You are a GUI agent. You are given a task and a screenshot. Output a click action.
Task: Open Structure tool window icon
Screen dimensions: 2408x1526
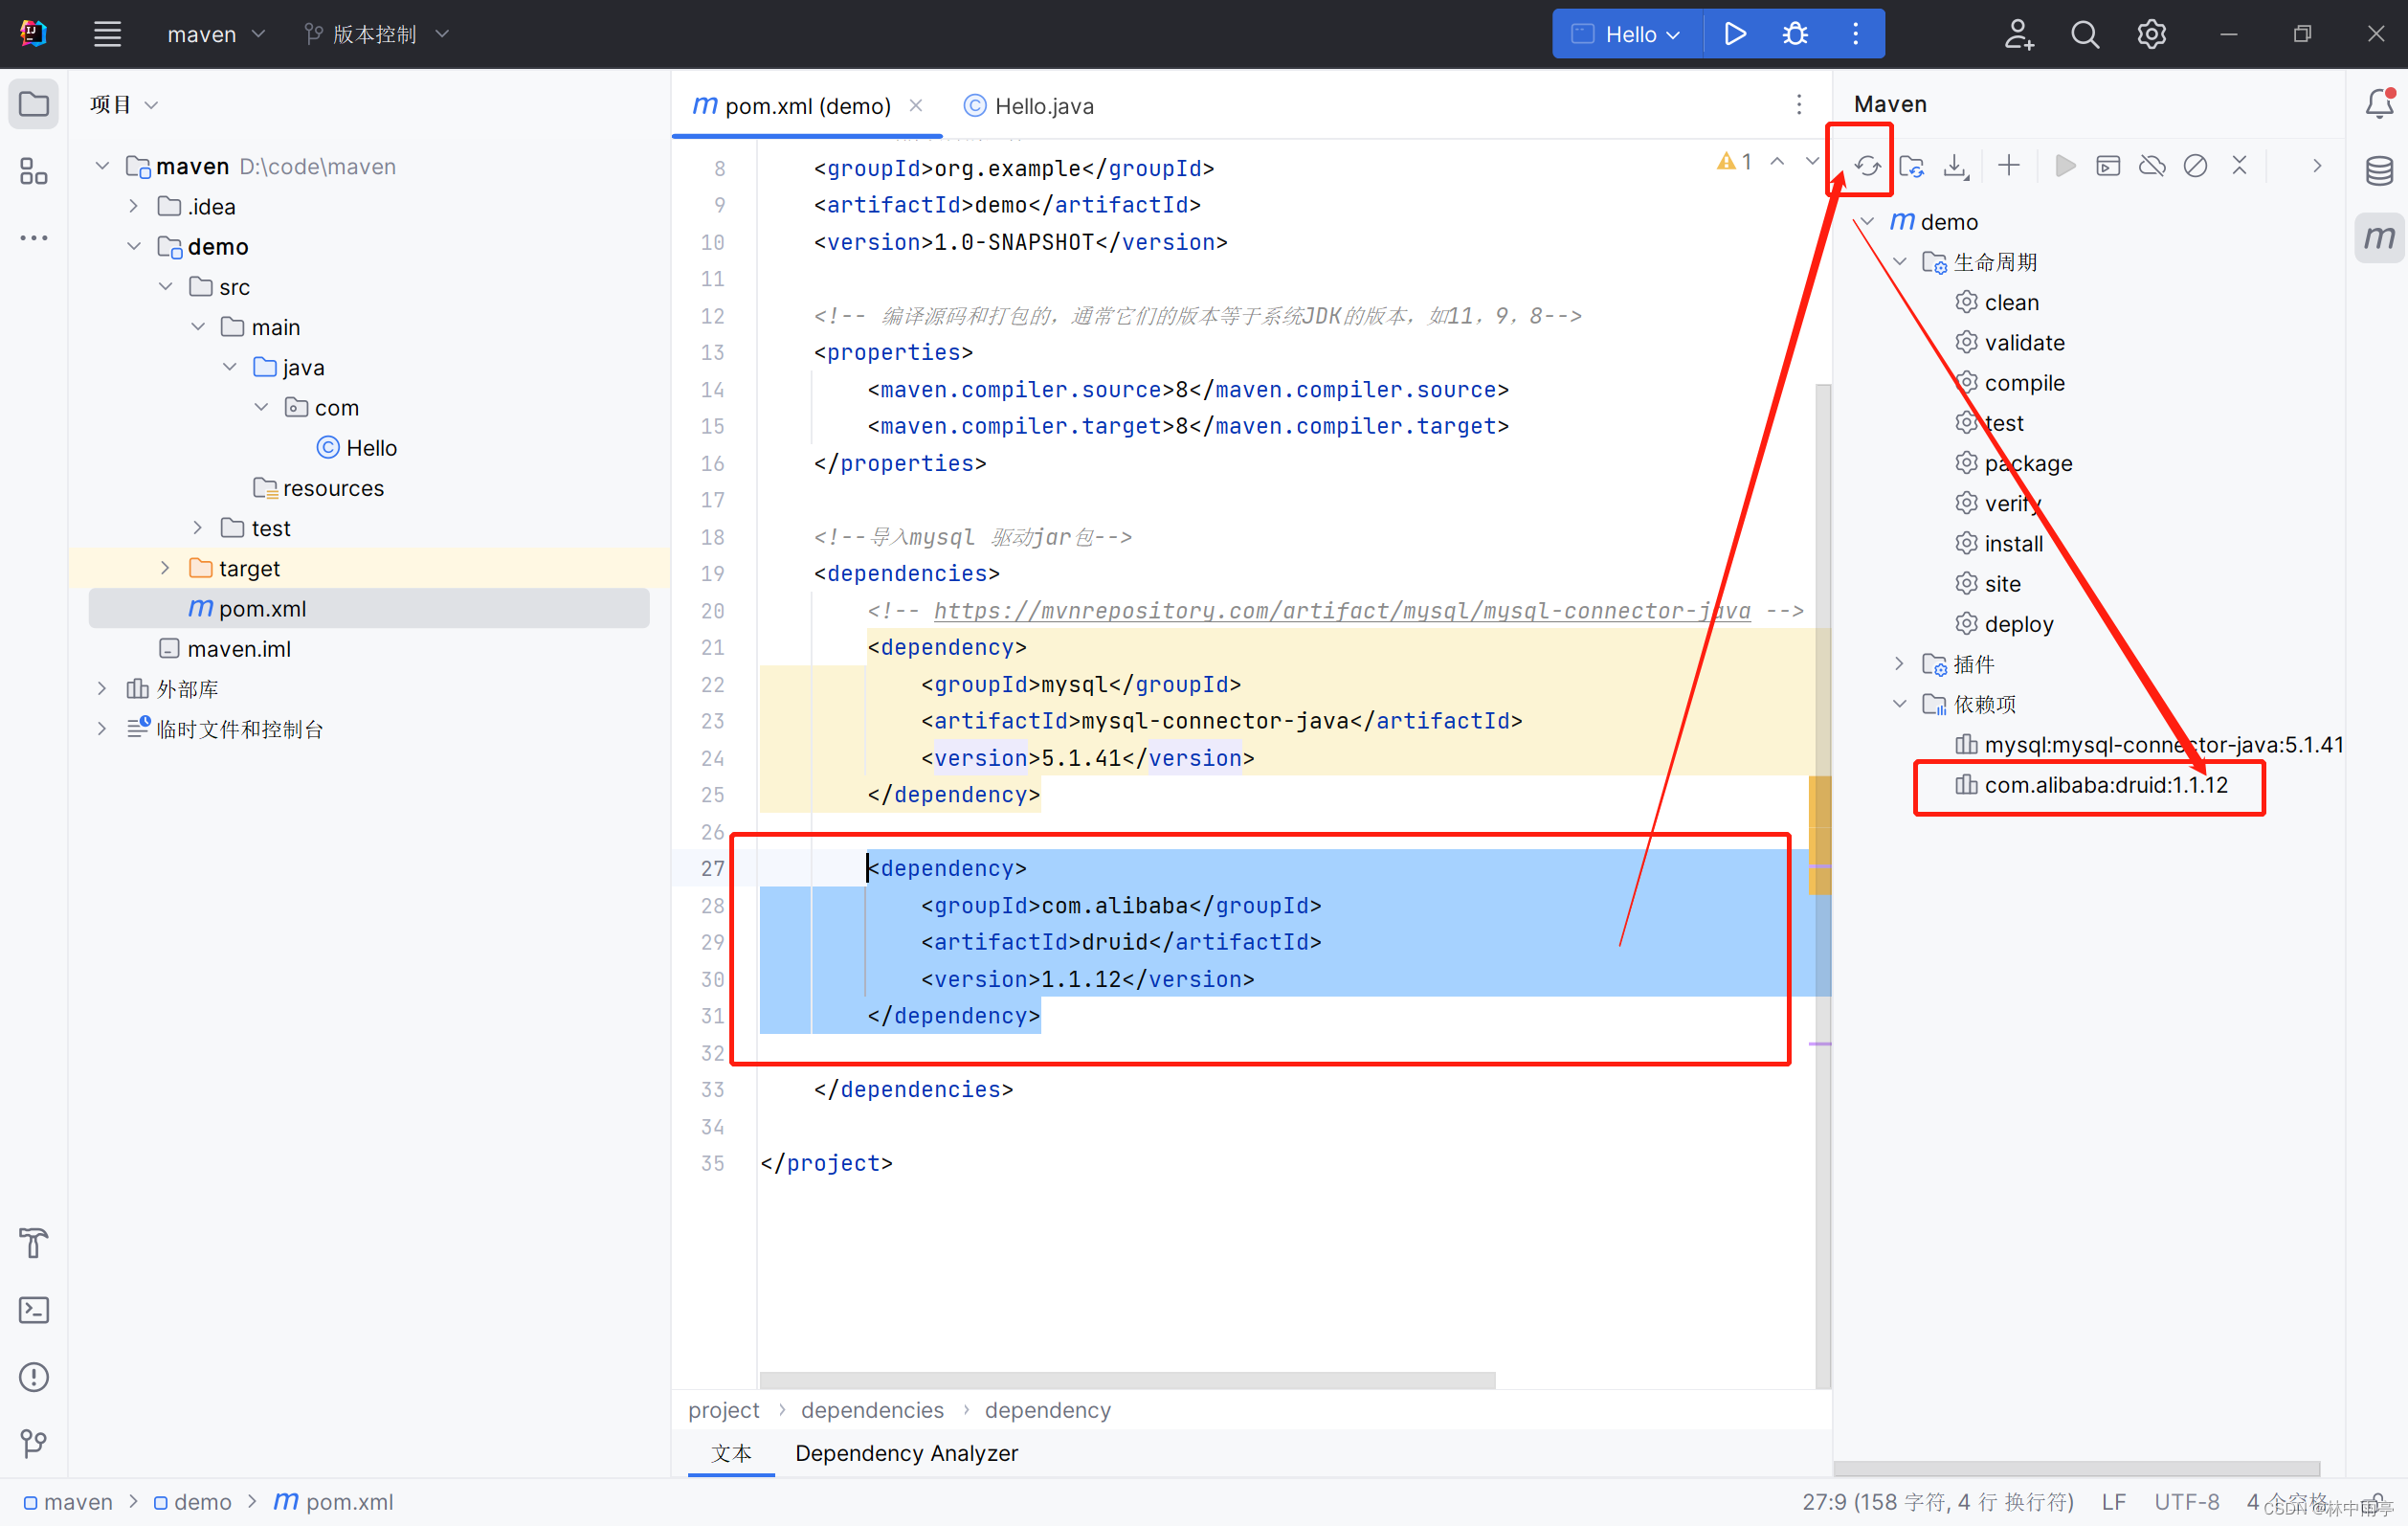[34, 171]
